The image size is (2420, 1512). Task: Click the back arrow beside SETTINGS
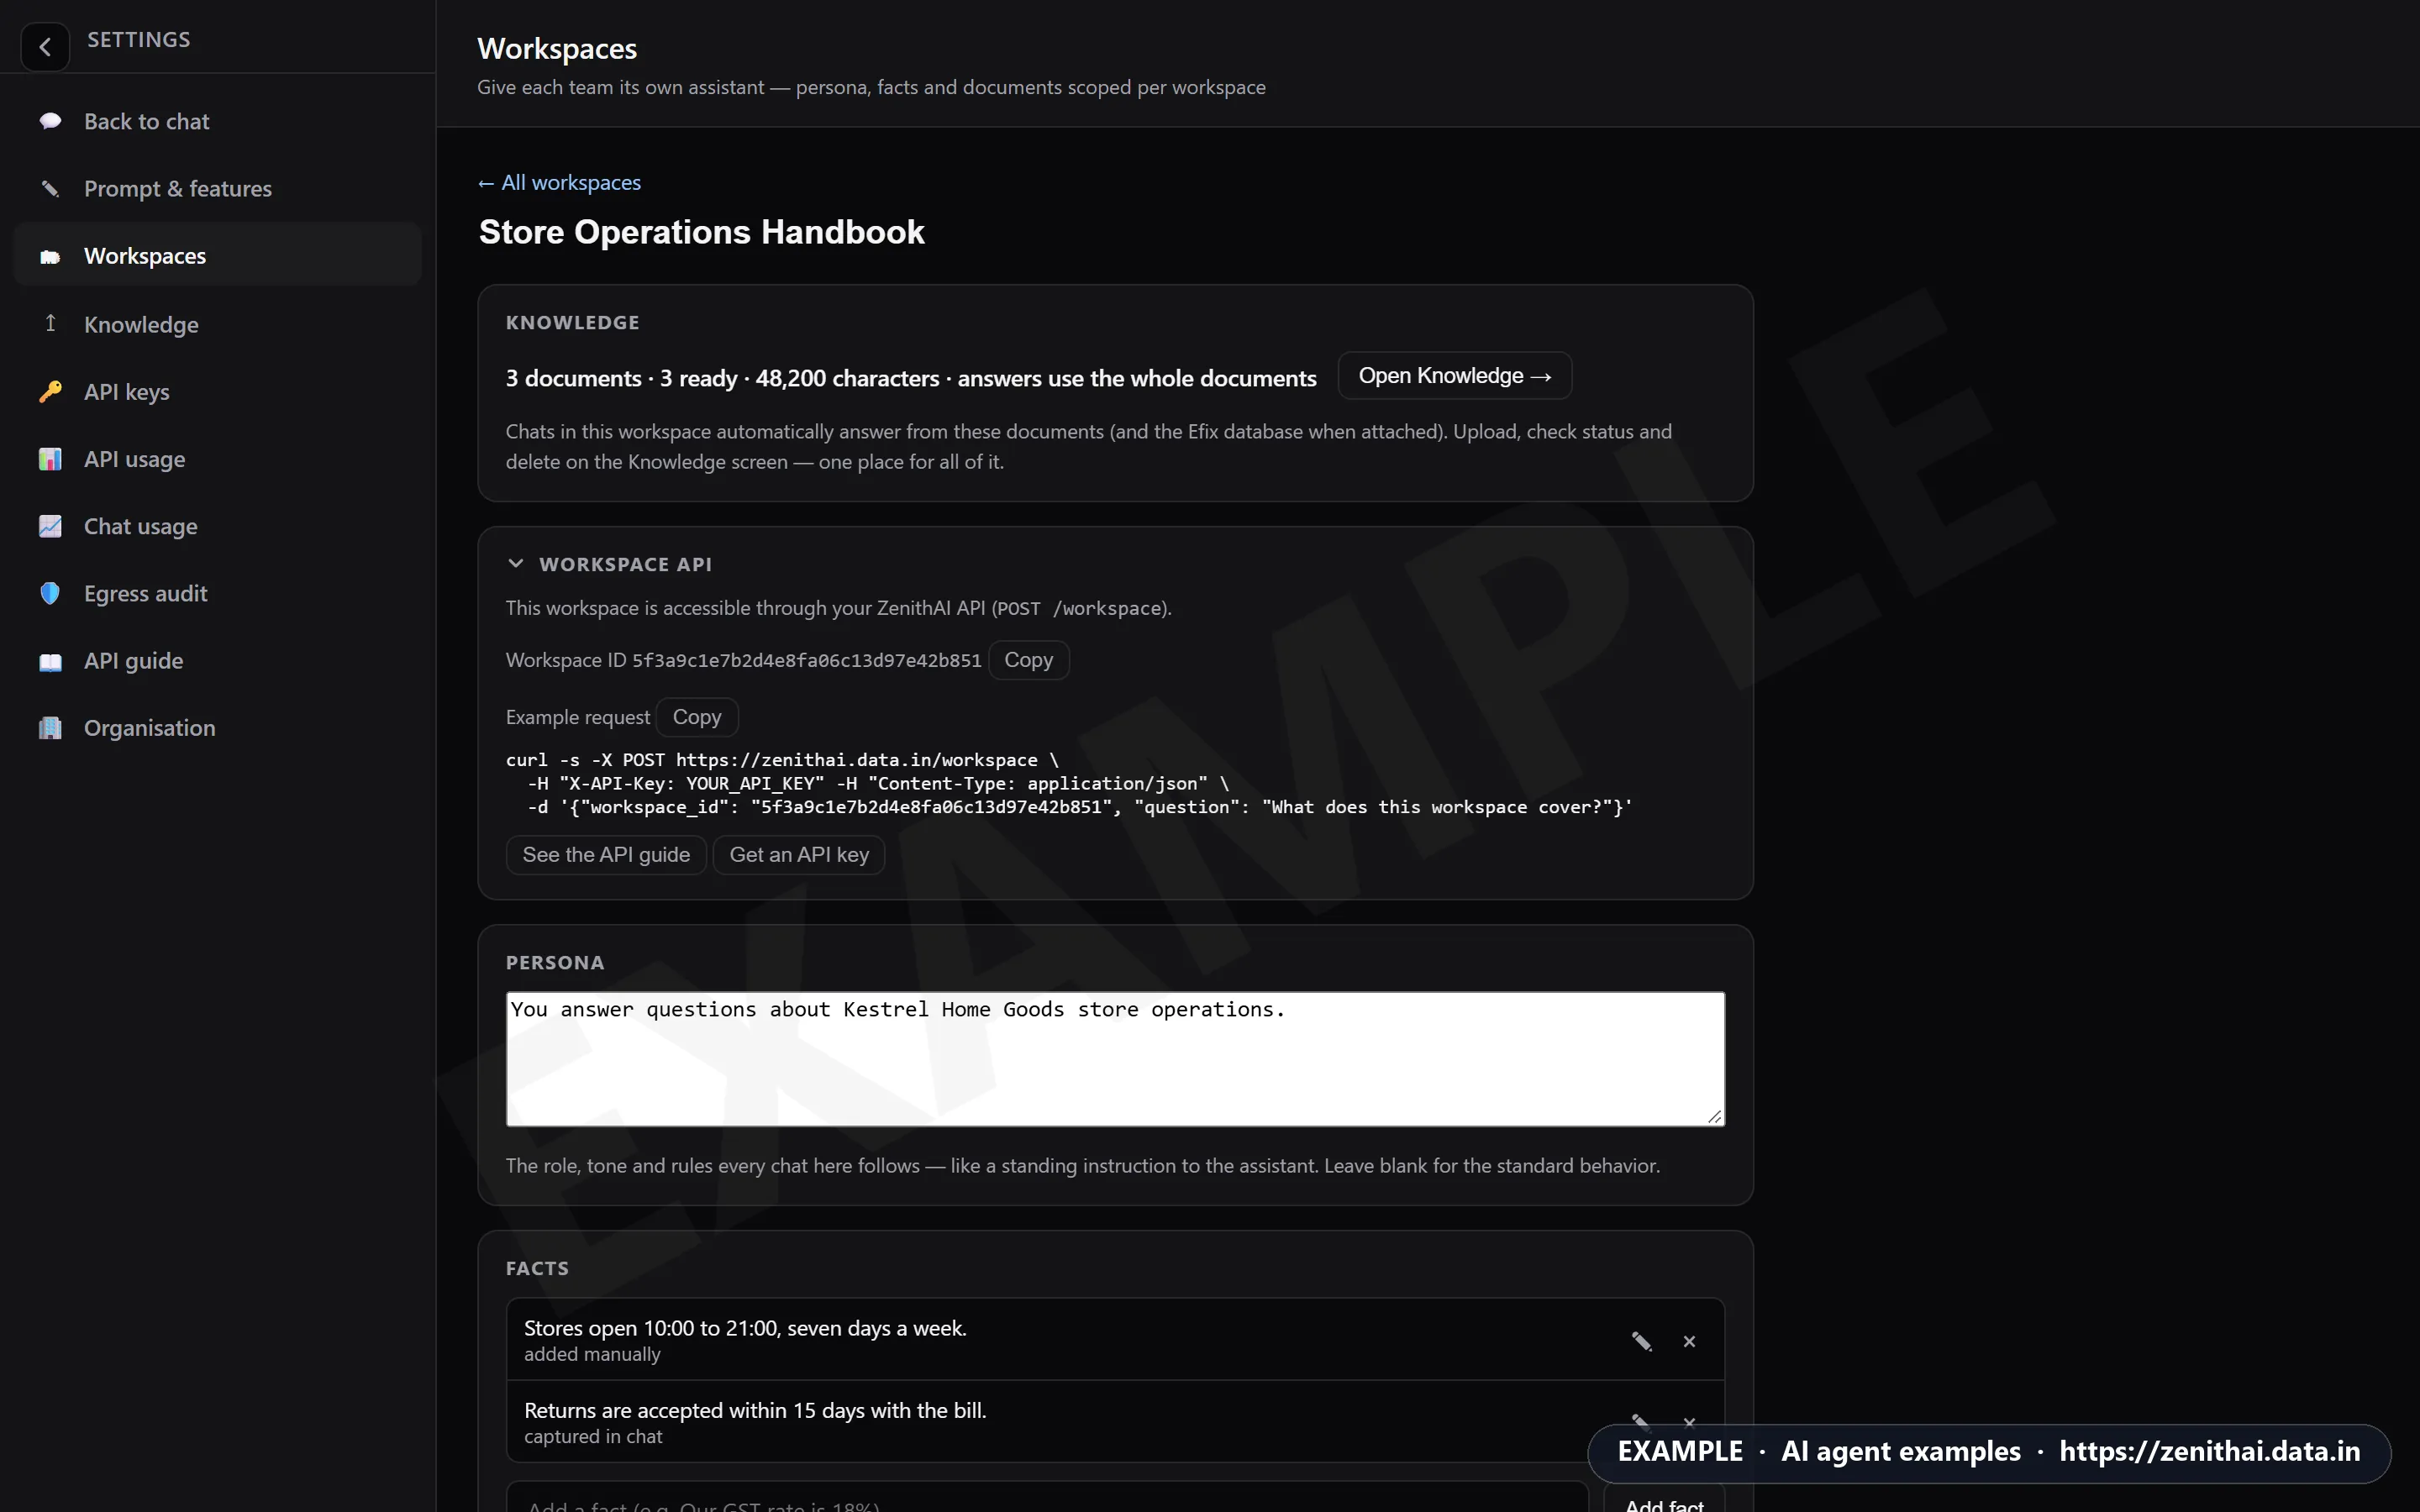point(45,46)
